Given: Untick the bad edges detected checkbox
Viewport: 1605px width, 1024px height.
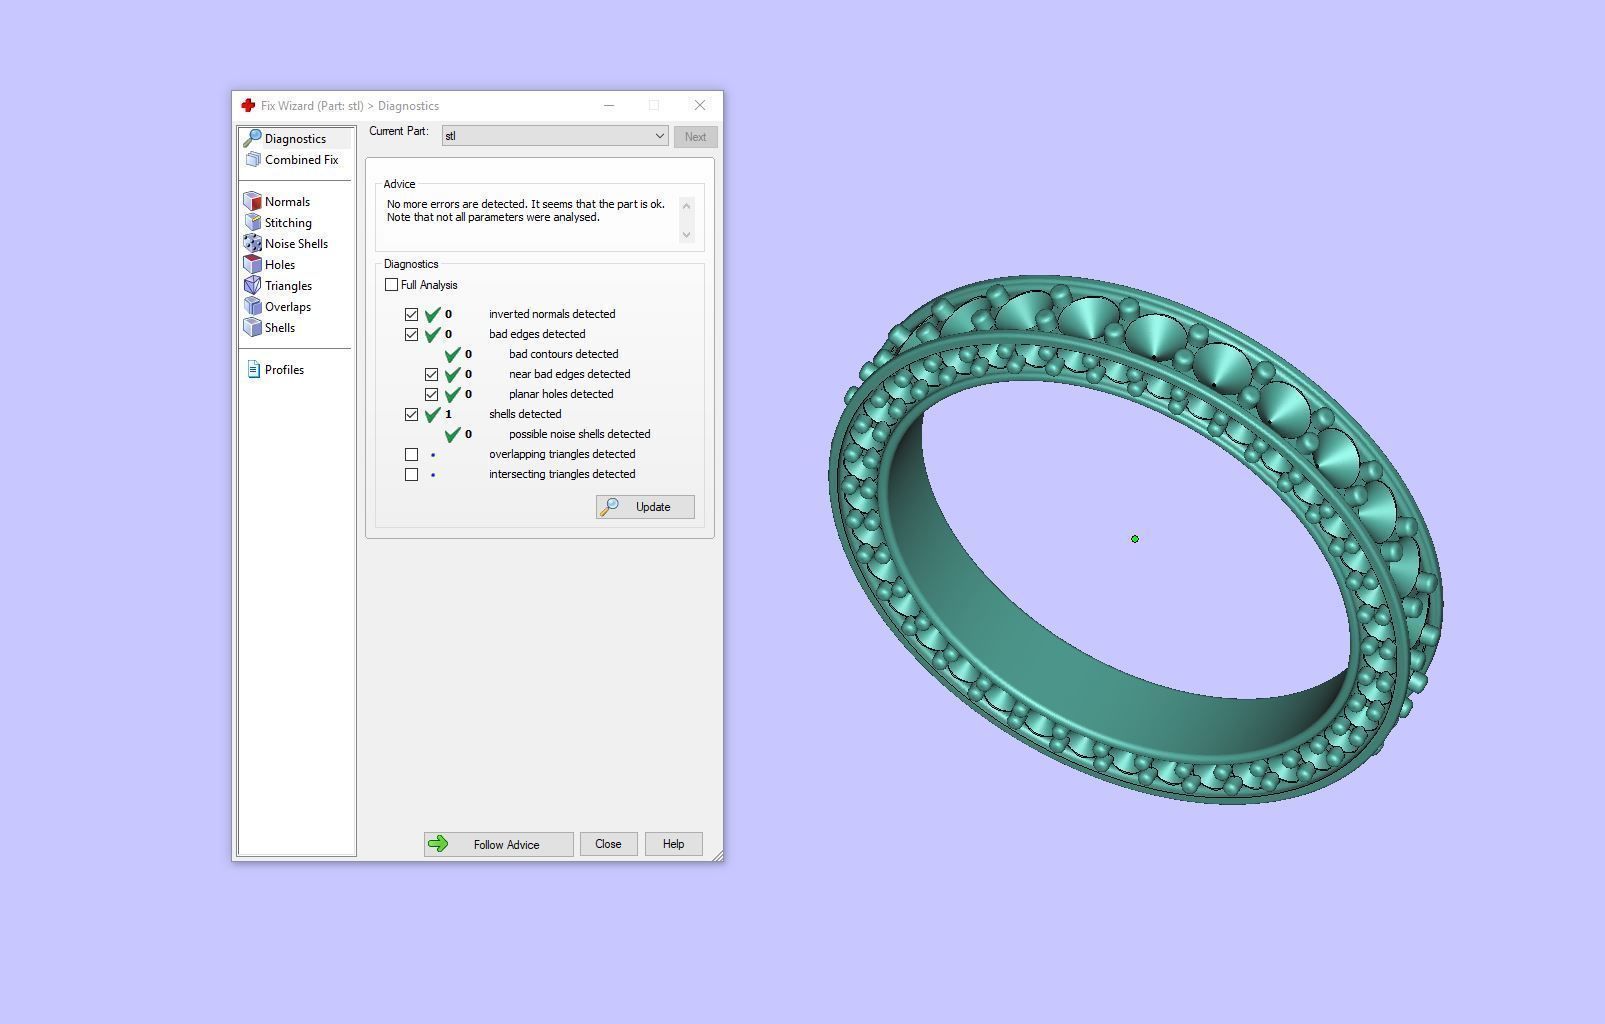Looking at the screenshot, I should coord(411,334).
